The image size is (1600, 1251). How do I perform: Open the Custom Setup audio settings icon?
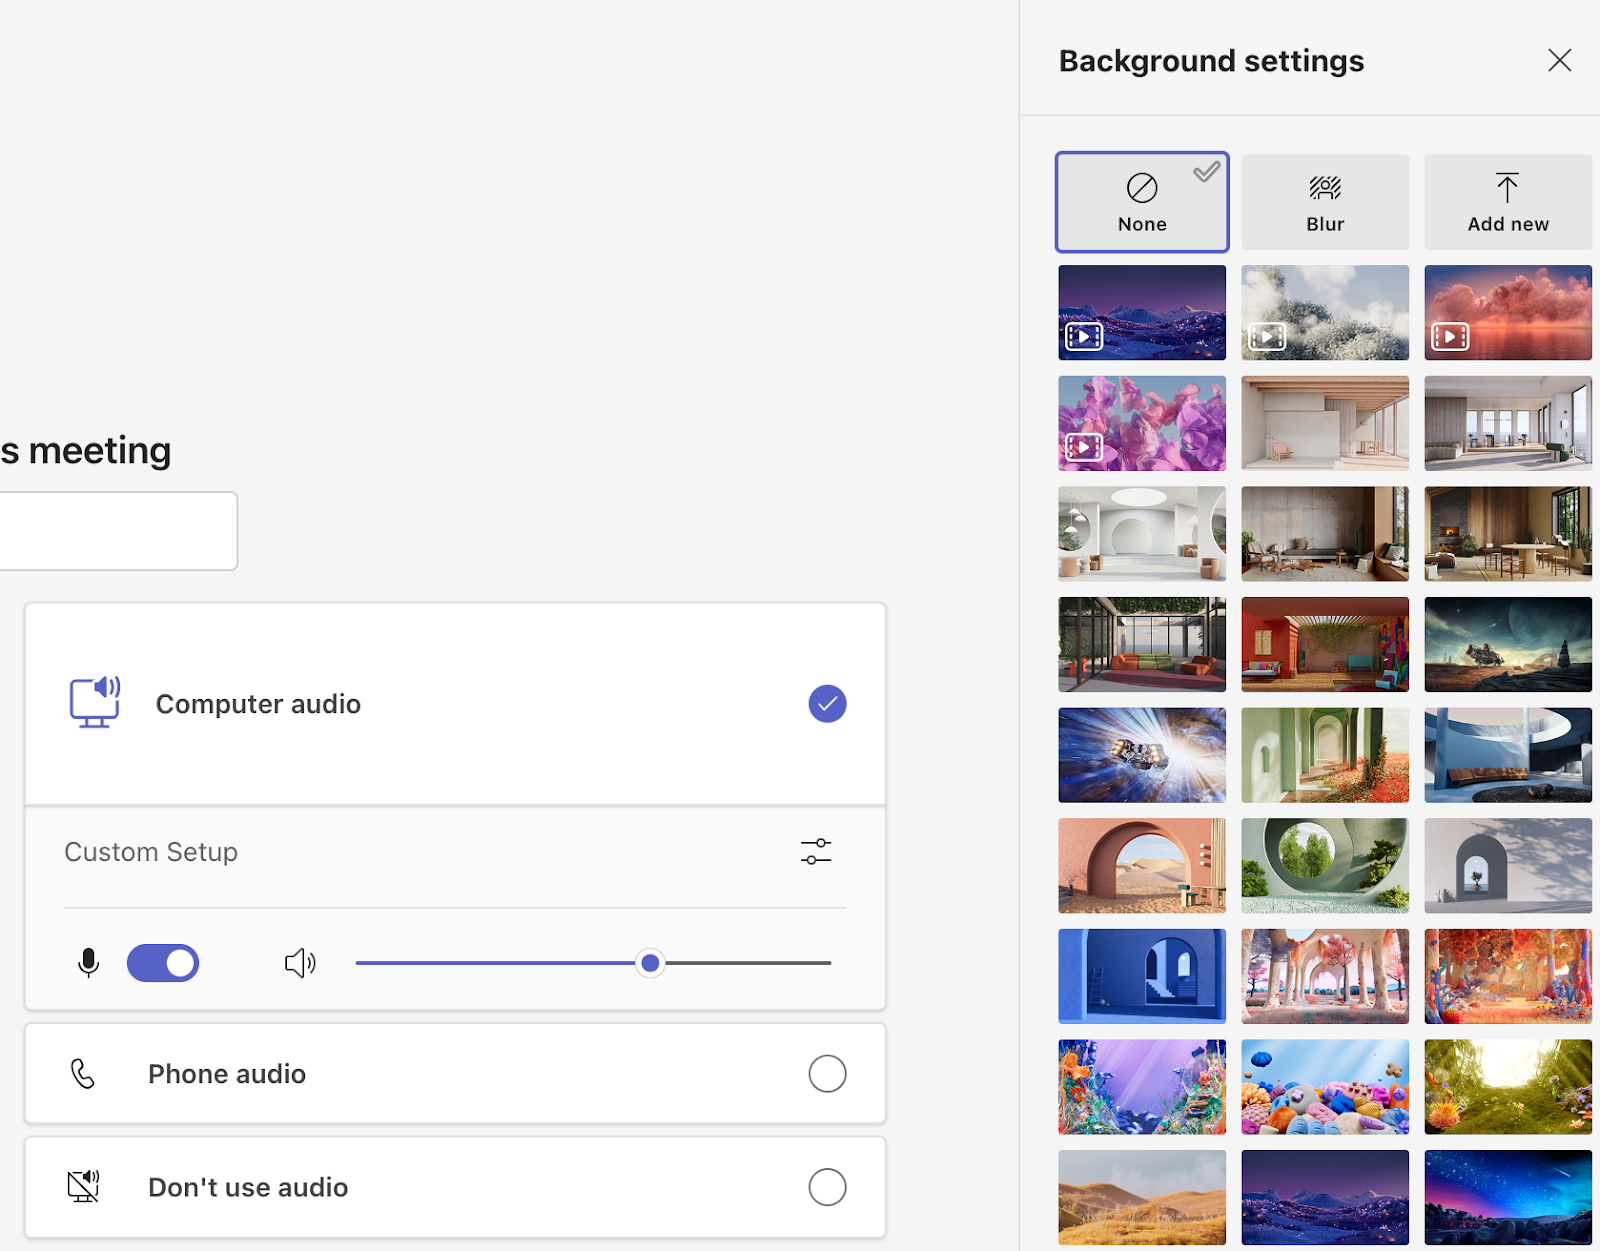point(815,851)
